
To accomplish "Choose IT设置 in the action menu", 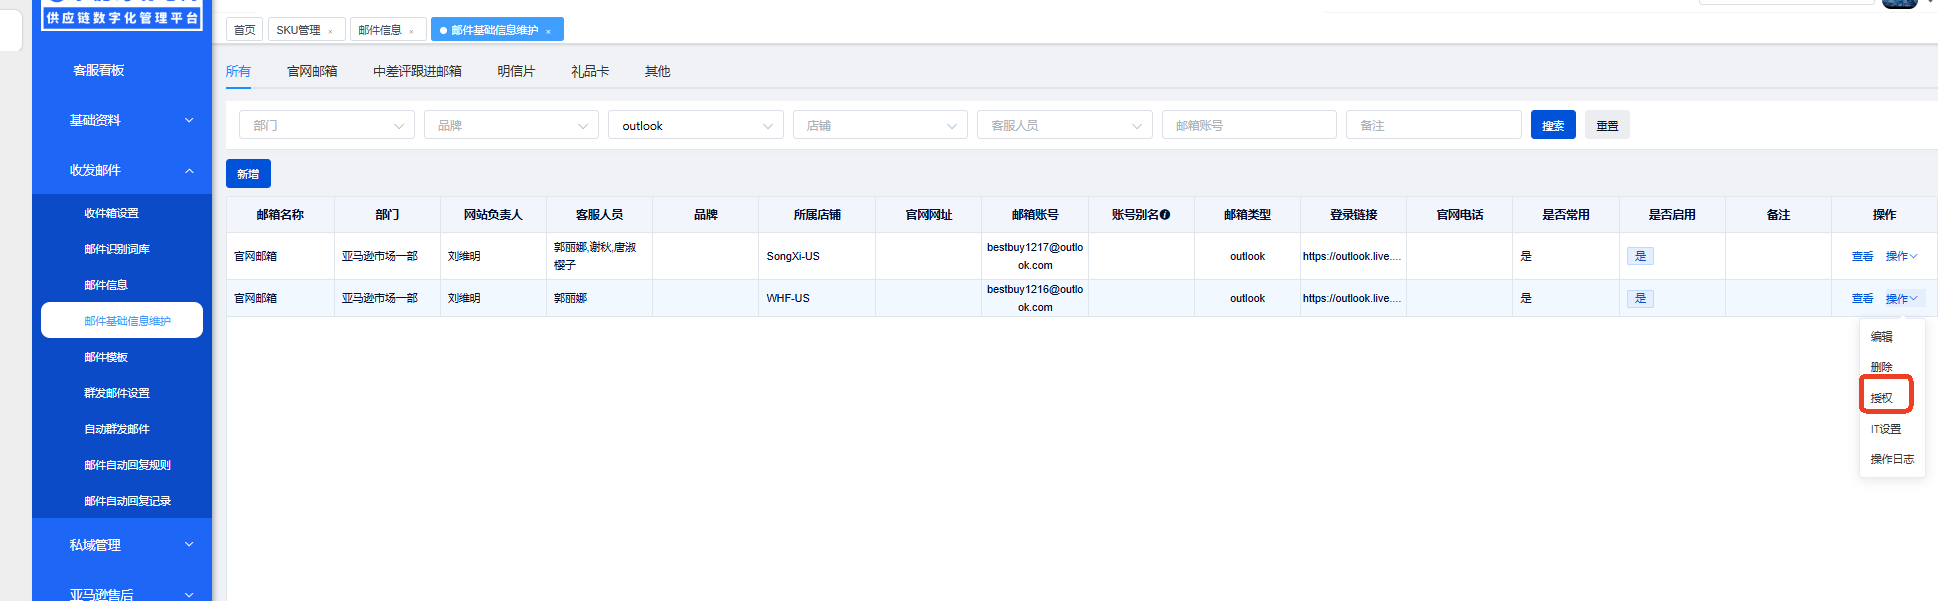I will click(x=1885, y=429).
